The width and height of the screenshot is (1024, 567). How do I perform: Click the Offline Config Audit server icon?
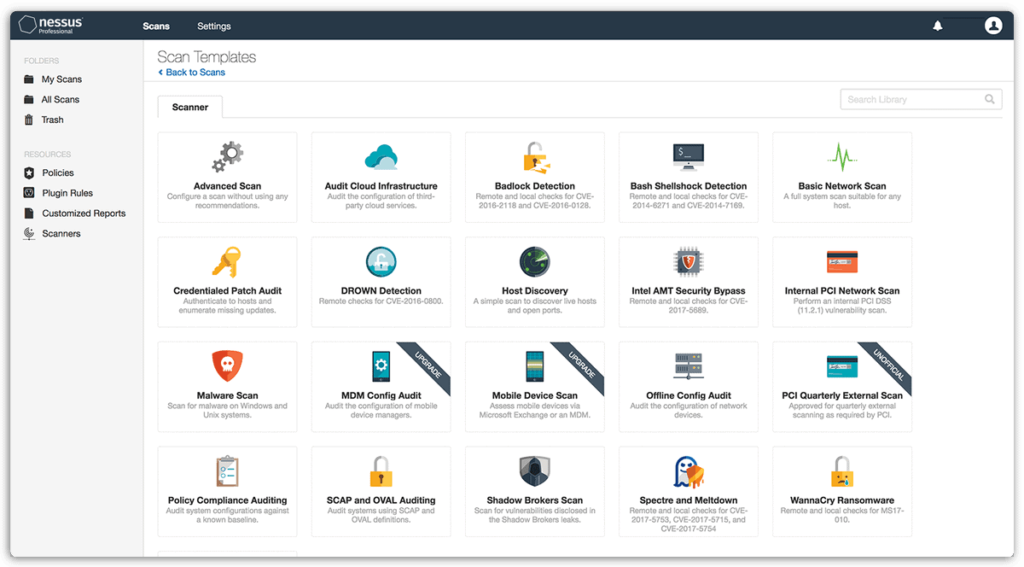point(688,366)
